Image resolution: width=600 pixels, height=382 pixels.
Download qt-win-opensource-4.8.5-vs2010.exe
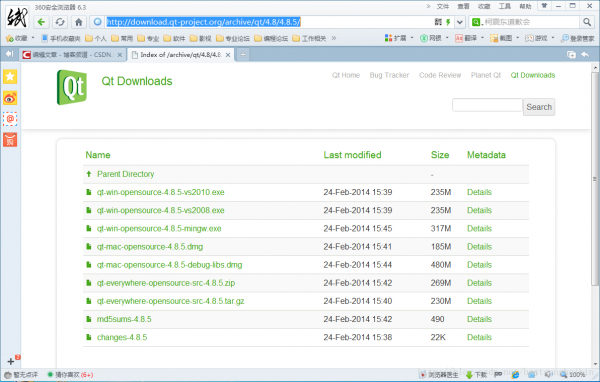[161, 192]
